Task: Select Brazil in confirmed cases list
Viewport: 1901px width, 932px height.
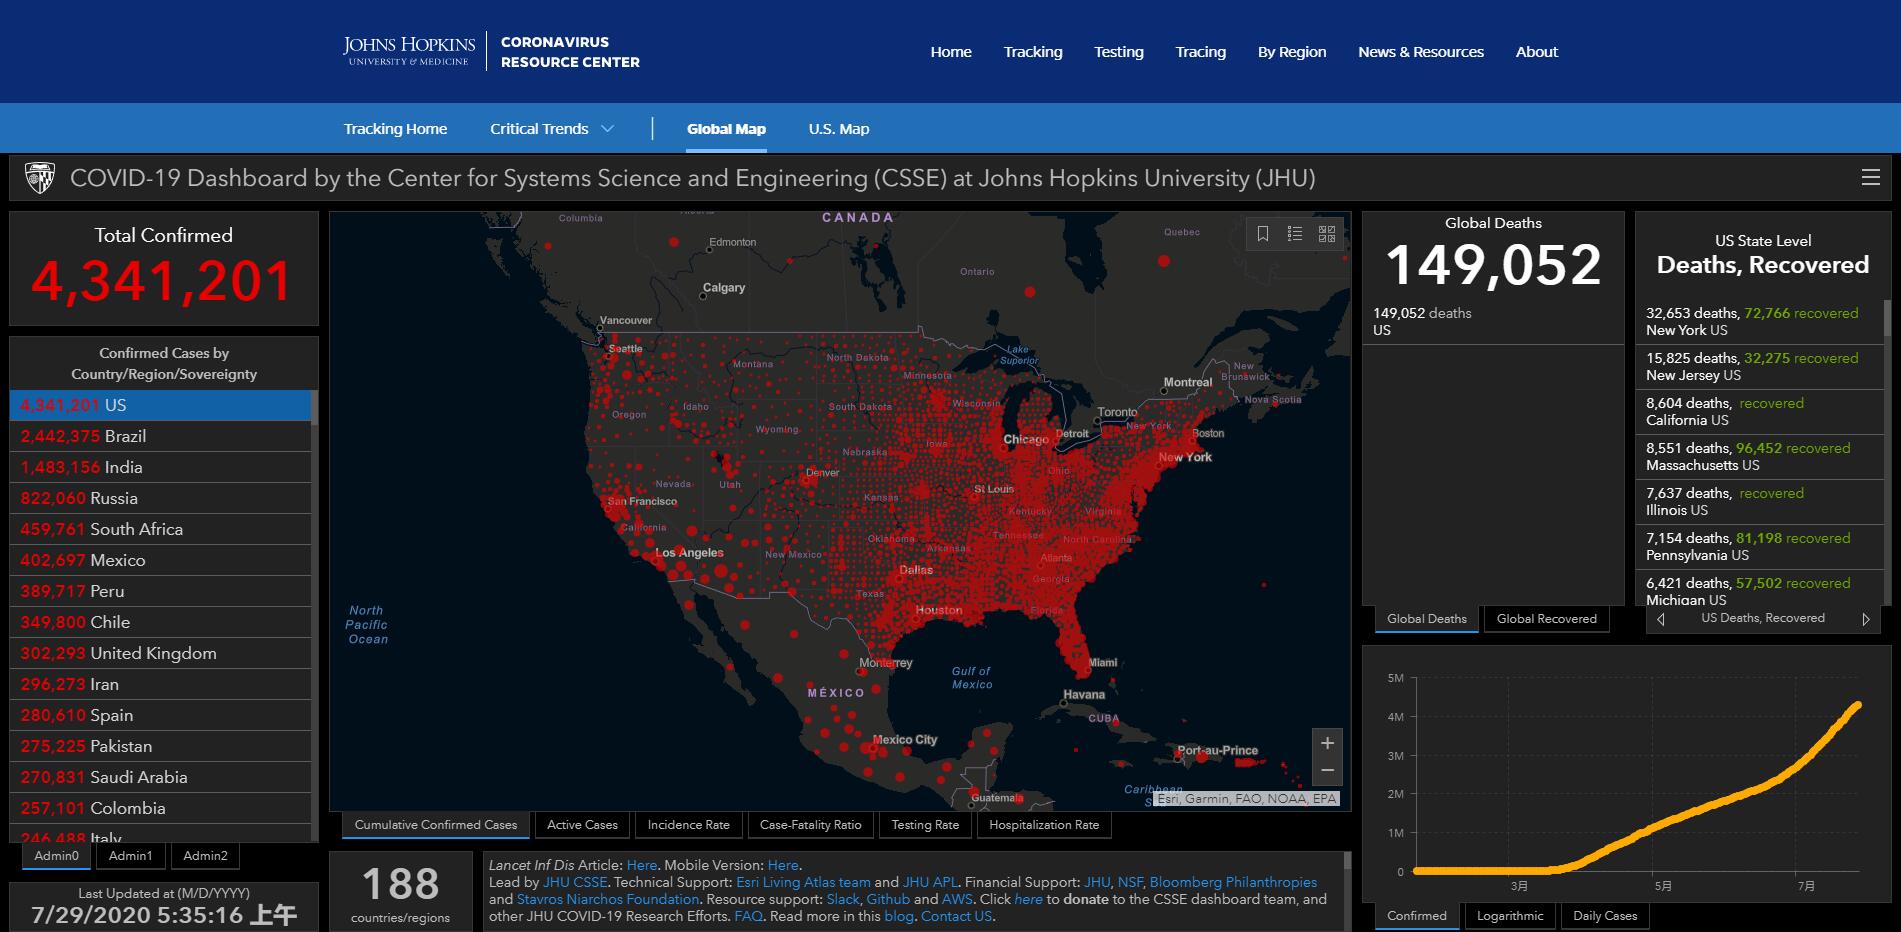Action: [161, 436]
